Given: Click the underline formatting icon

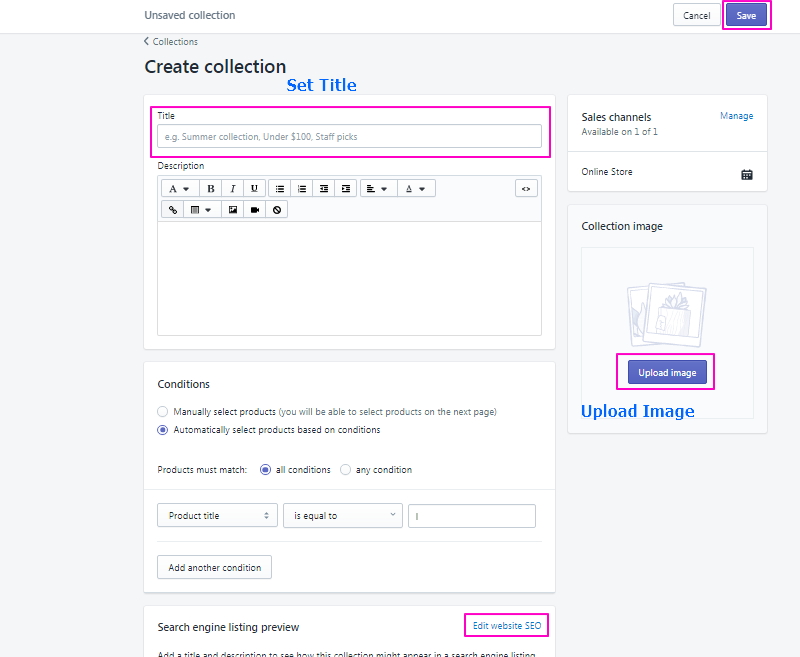Looking at the screenshot, I should coord(255,188).
